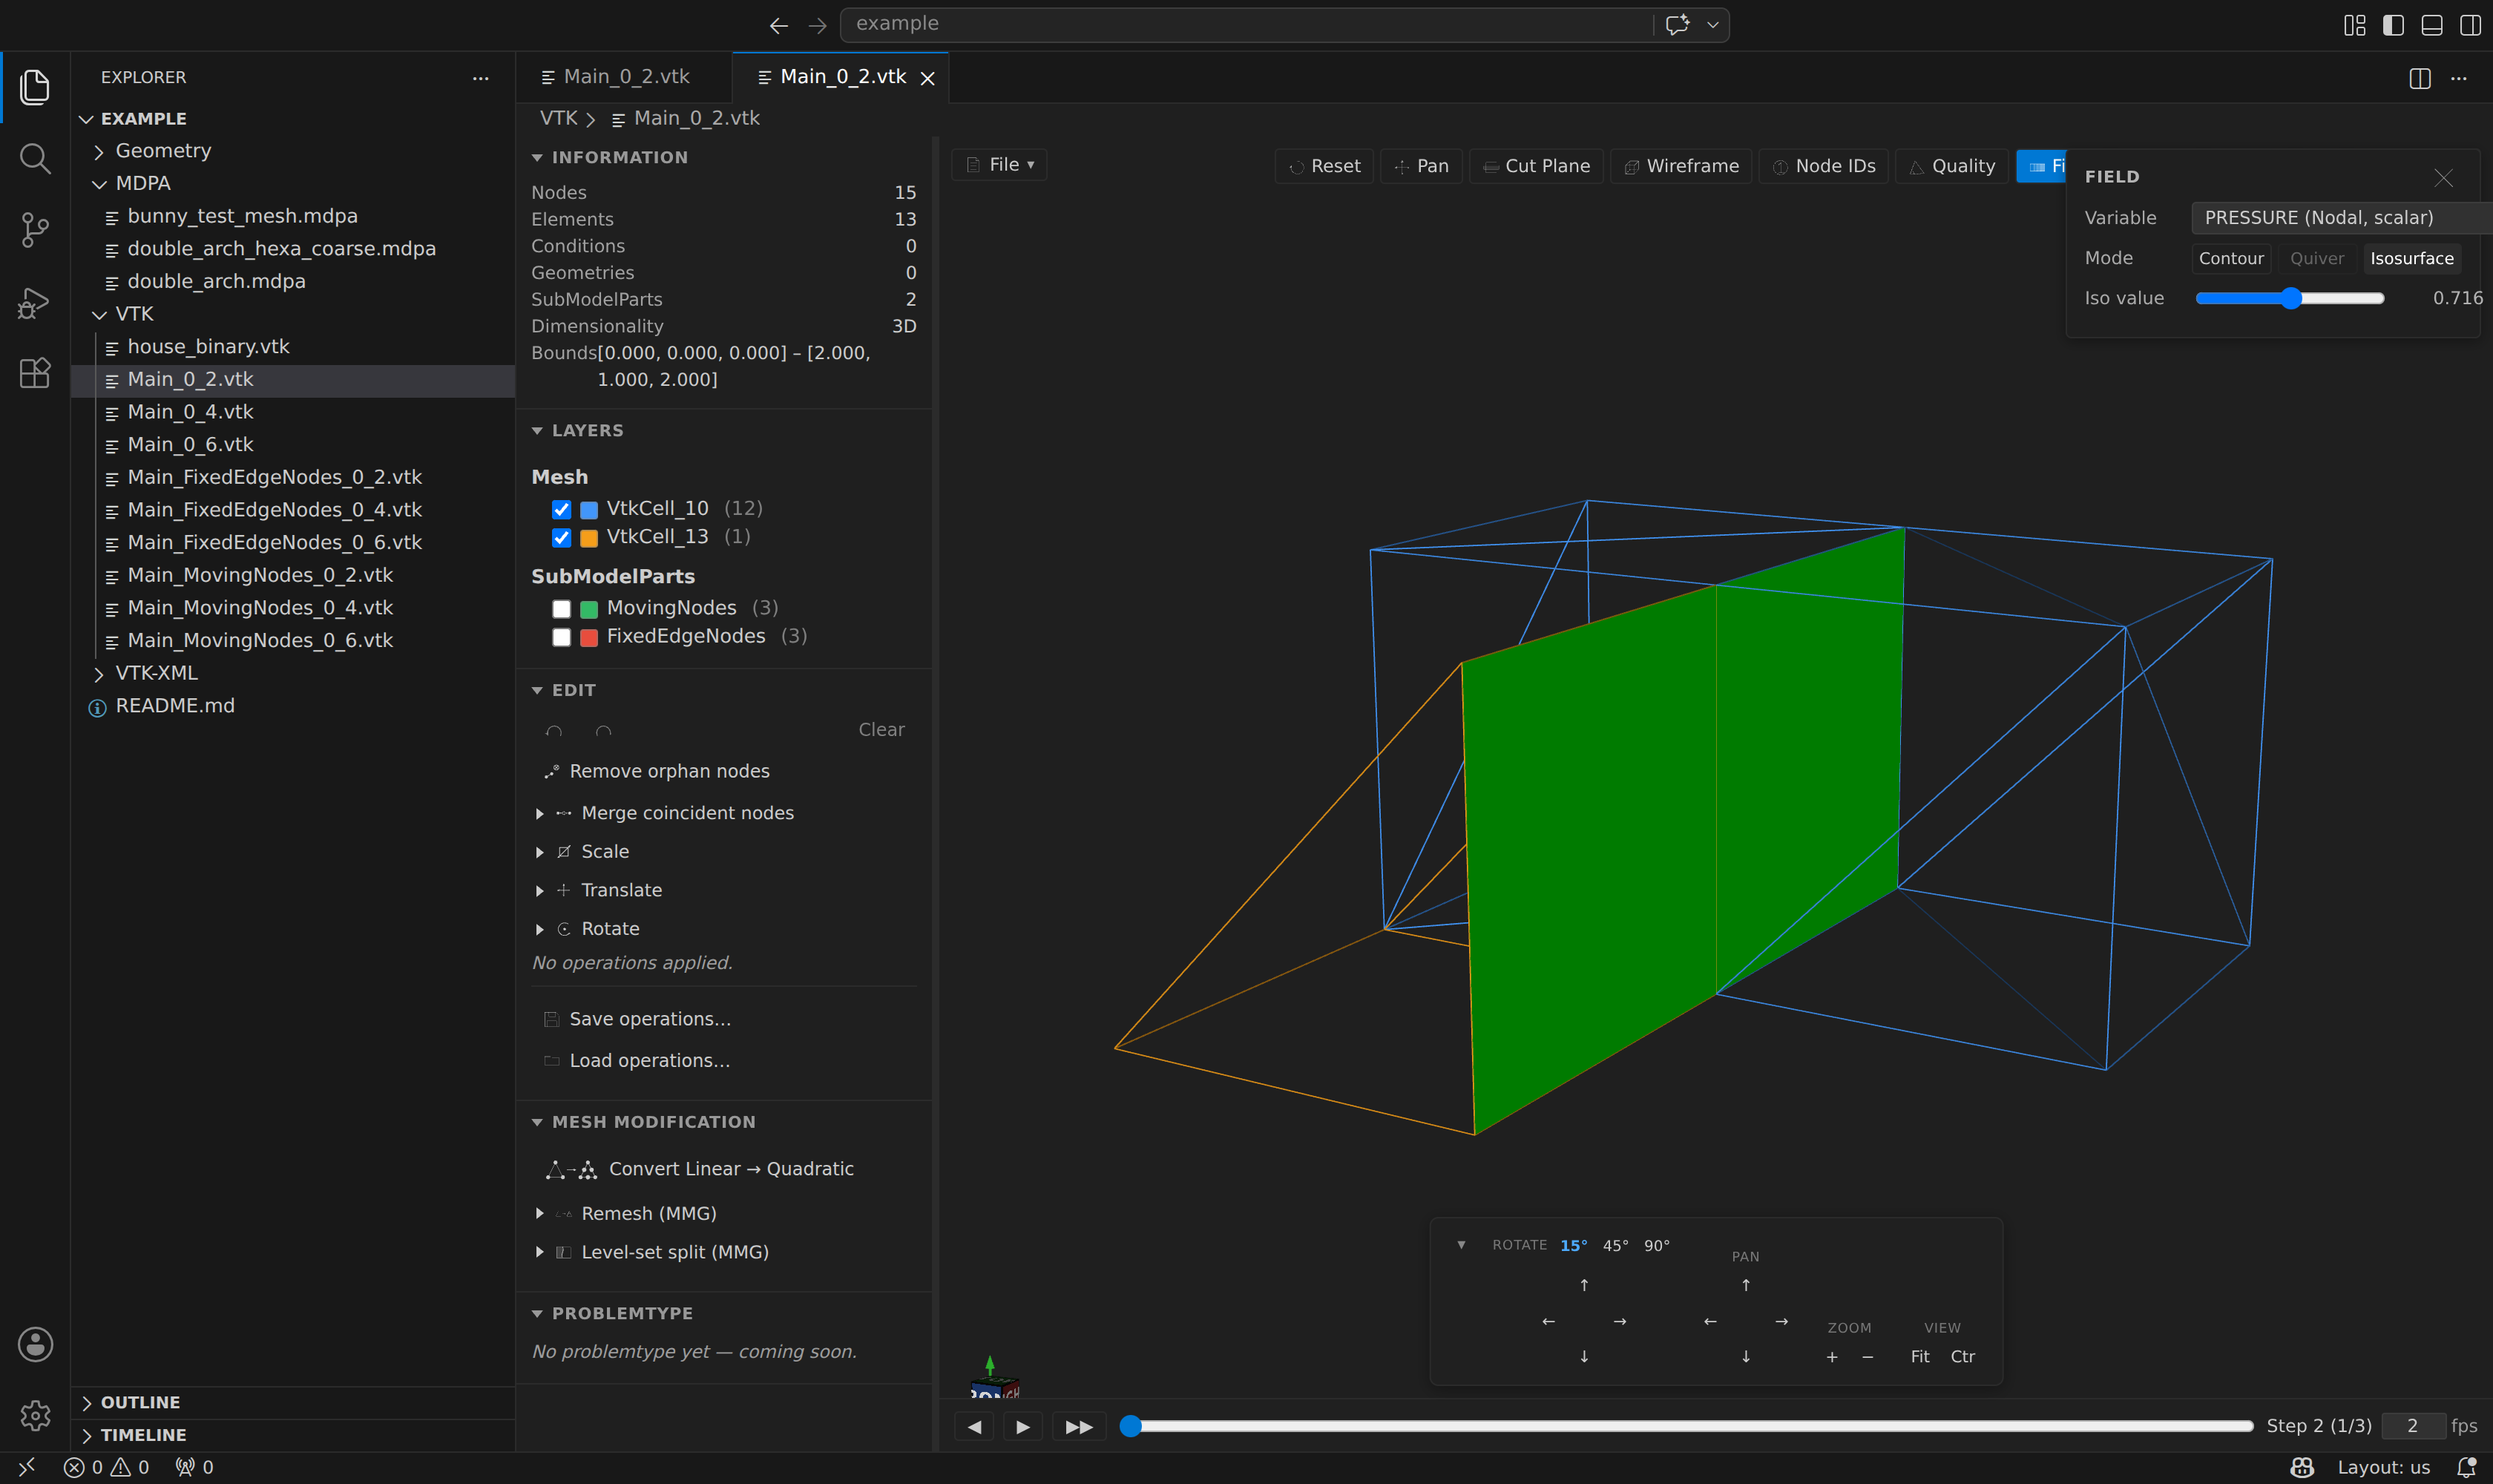Open Main_0_4.vtk file

coord(190,412)
